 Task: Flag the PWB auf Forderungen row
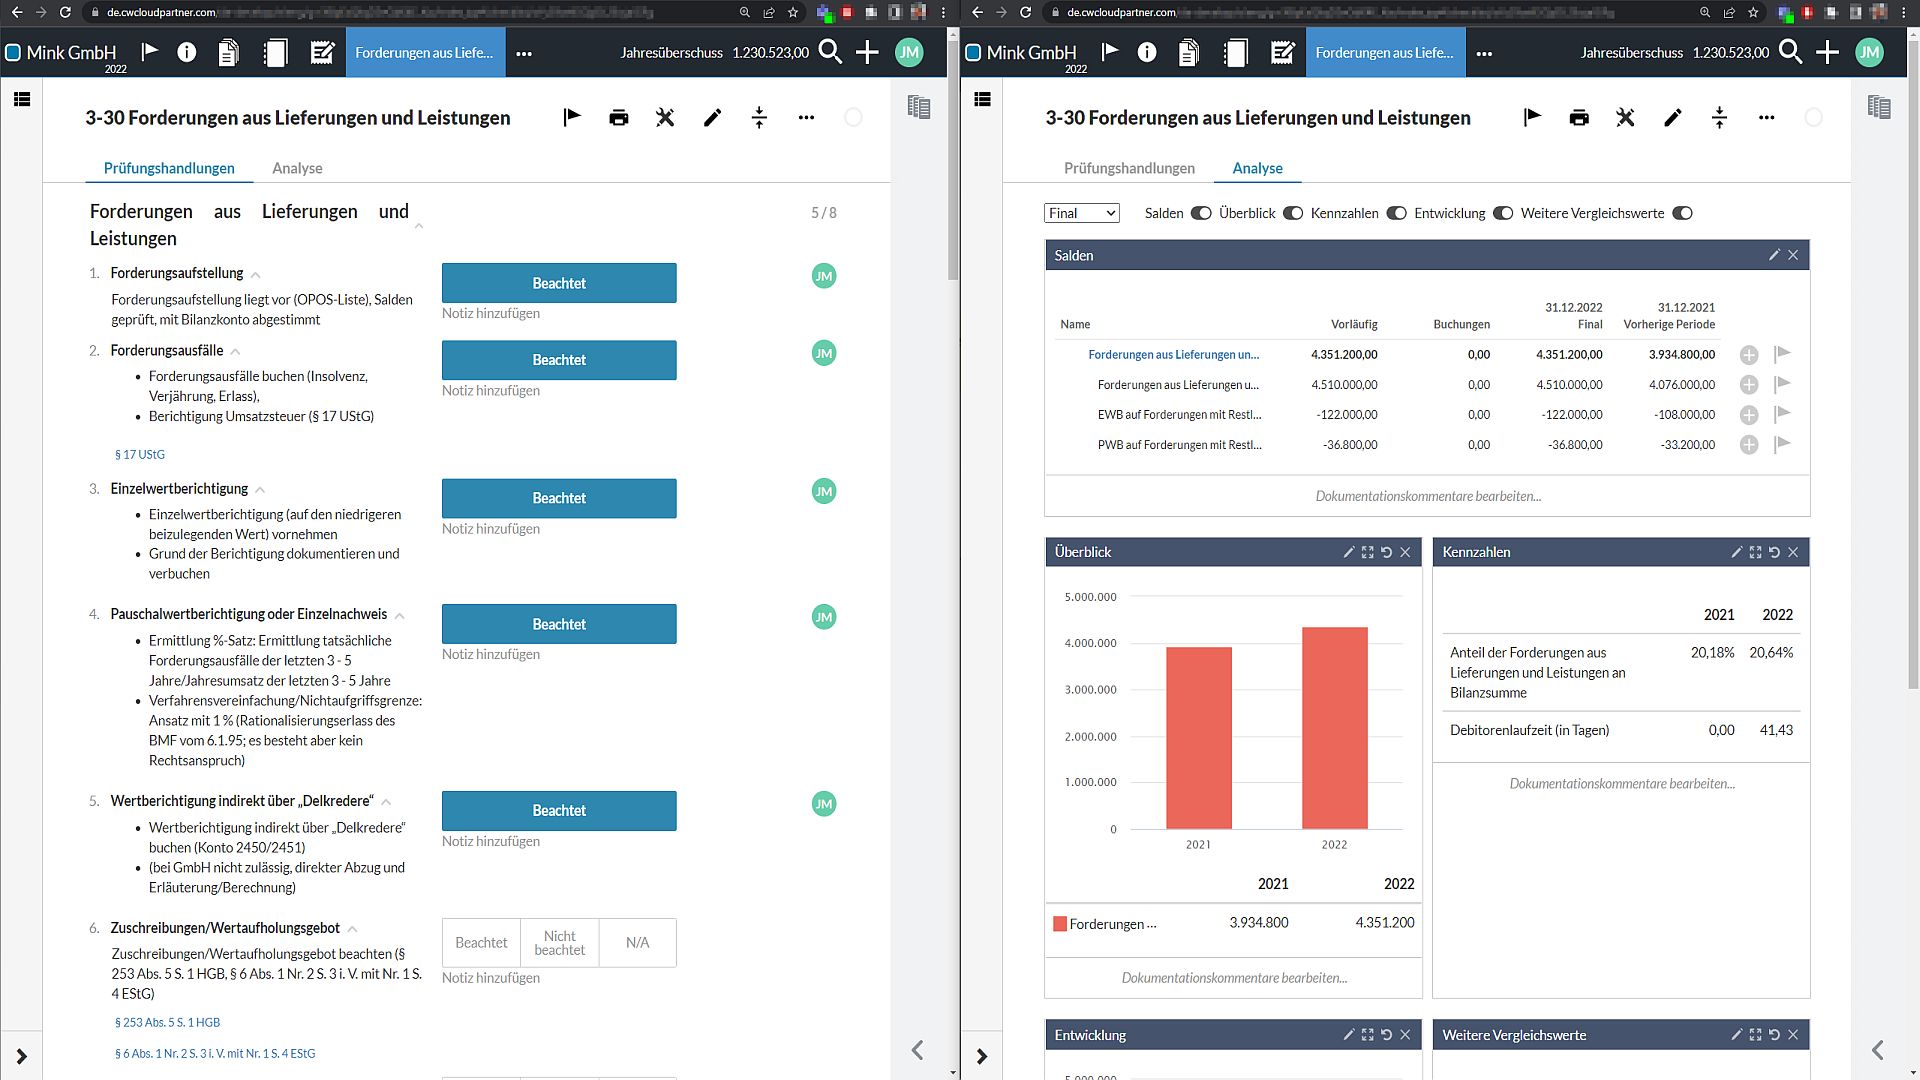click(1782, 444)
